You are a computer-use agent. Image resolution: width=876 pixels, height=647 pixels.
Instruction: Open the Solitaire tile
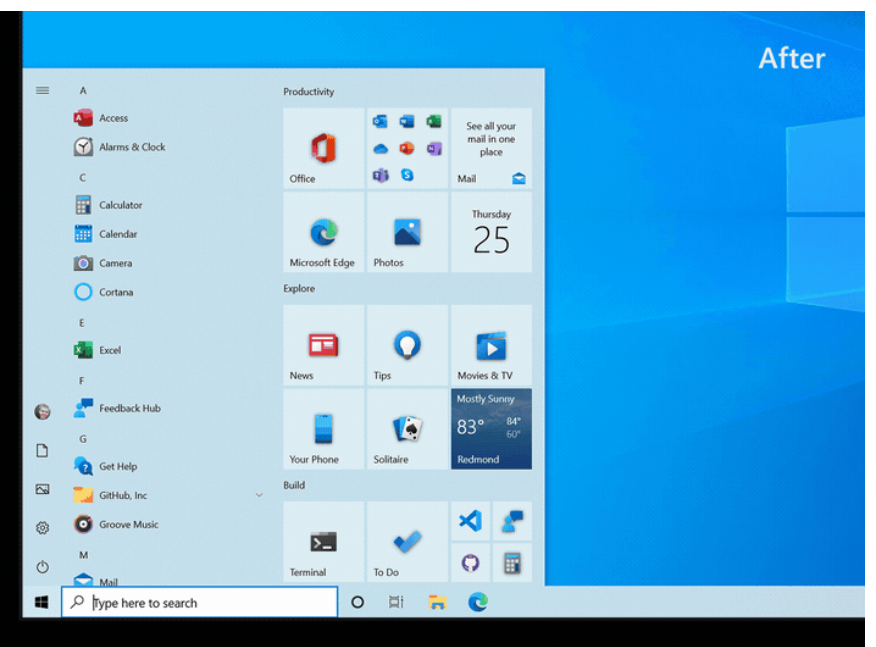(407, 430)
